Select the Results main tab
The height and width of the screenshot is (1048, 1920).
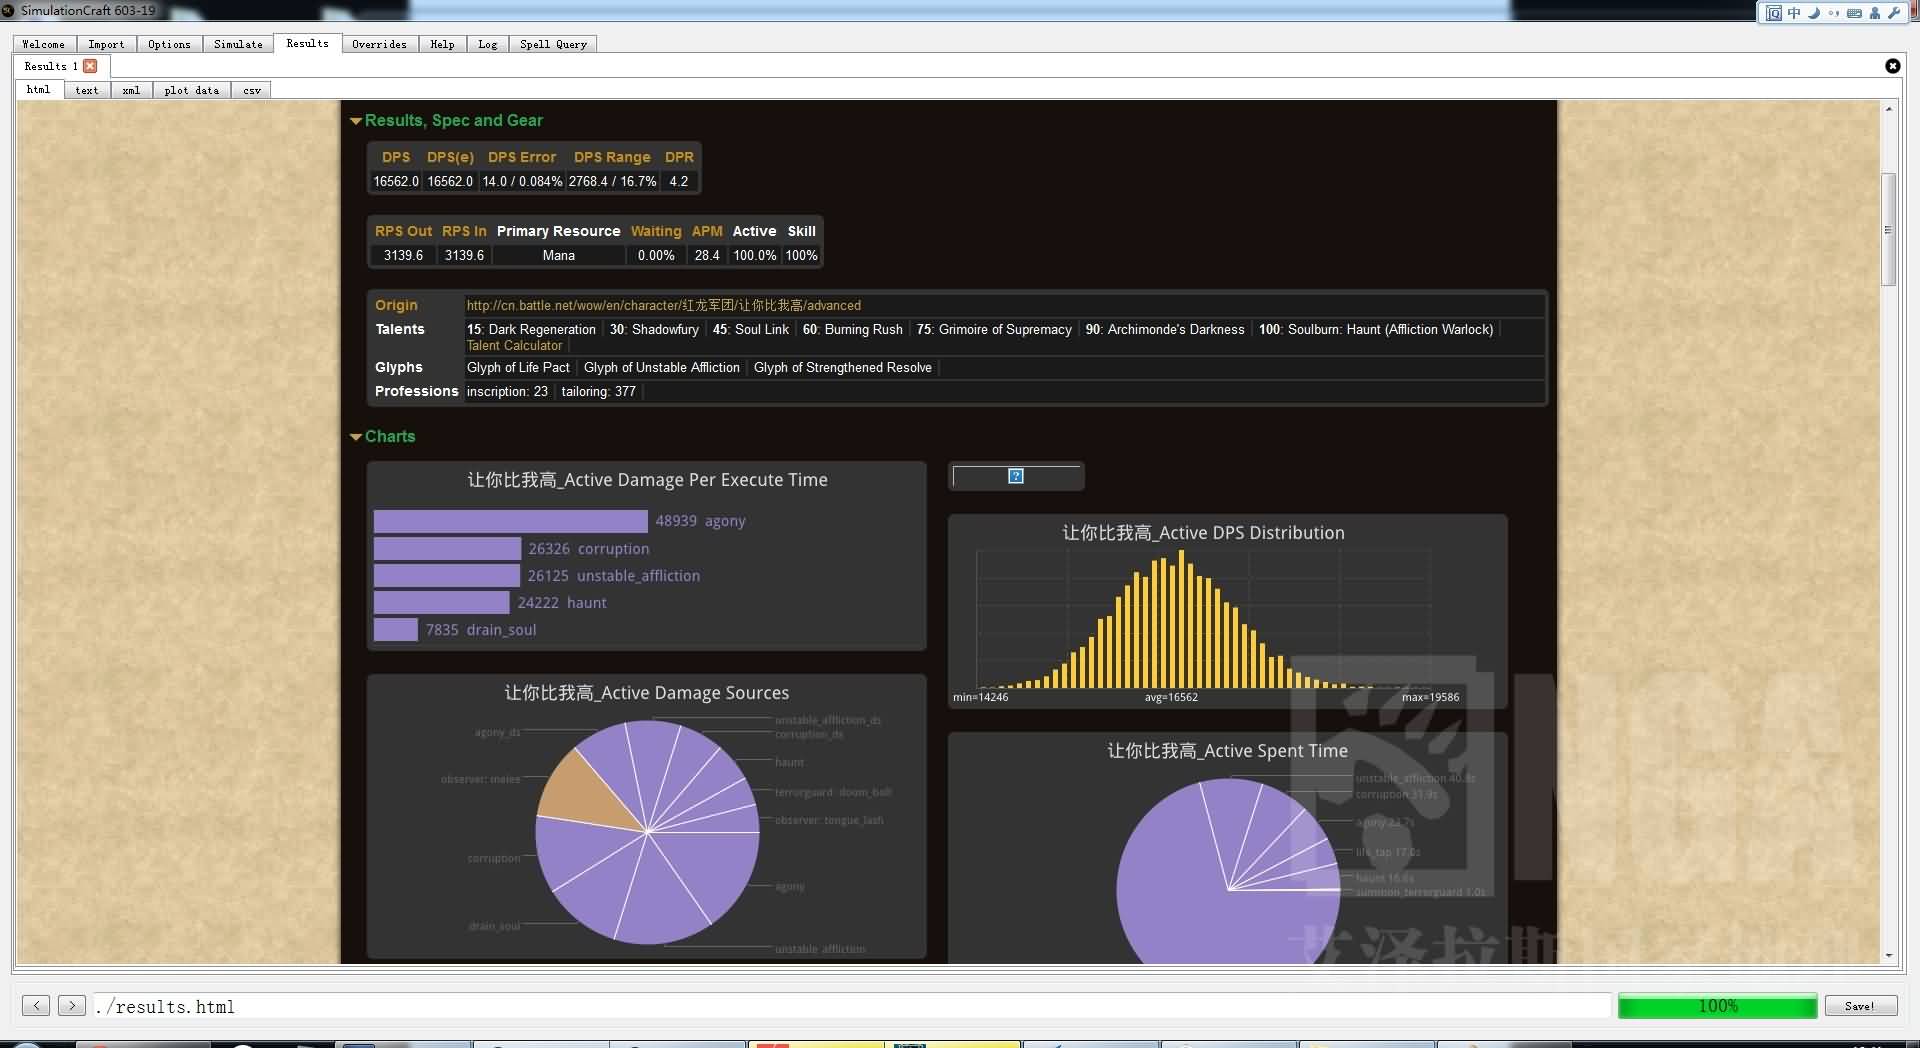point(307,43)
